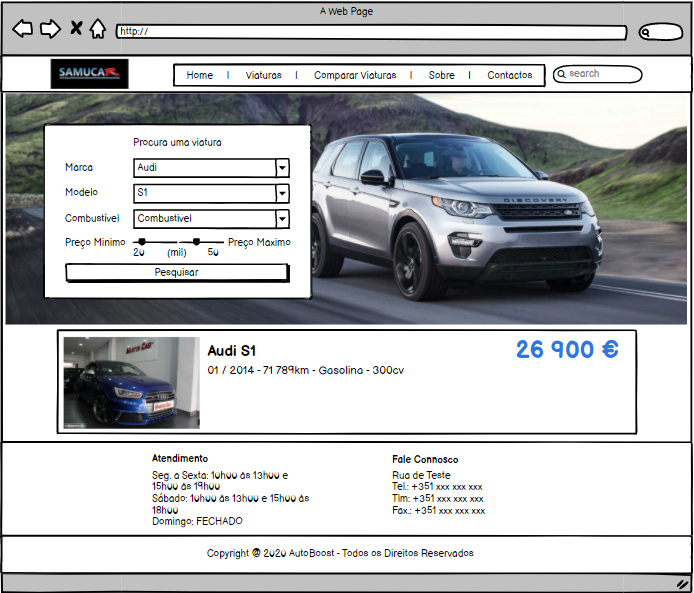Click the minimum price slider handle
Image resolution: width=694 pixels, height=593 pixels.
coord(142,241)
